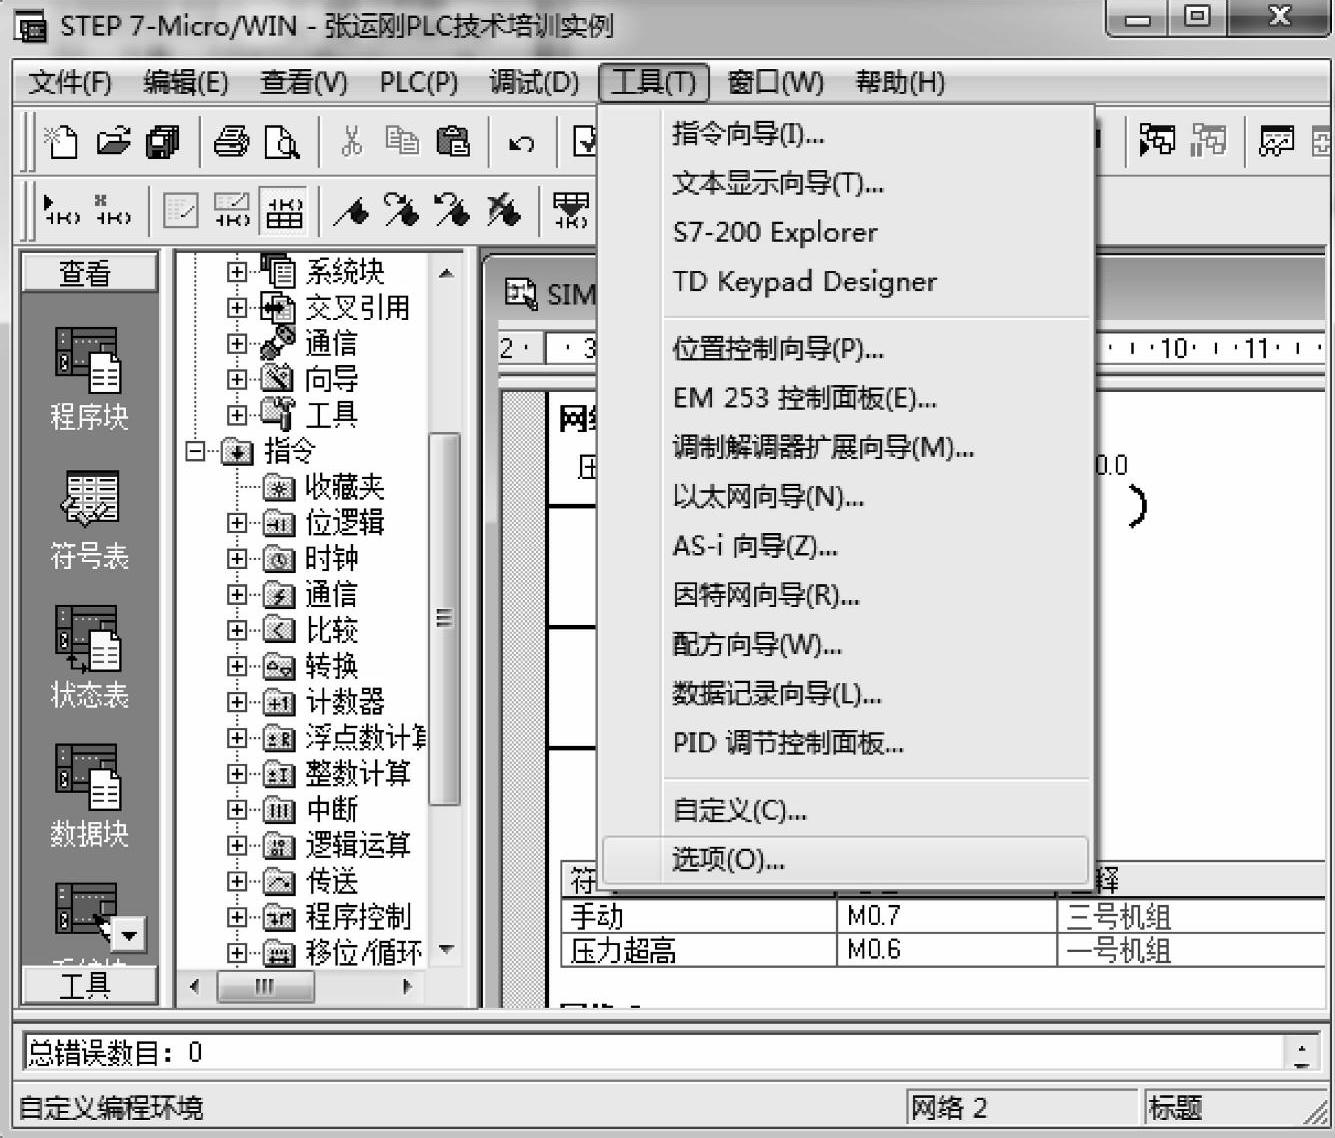Screen dimensions: 1335x1138
Task: Choose 指令向导(I)... from the Tools menu
Action: tap(845, 134)
